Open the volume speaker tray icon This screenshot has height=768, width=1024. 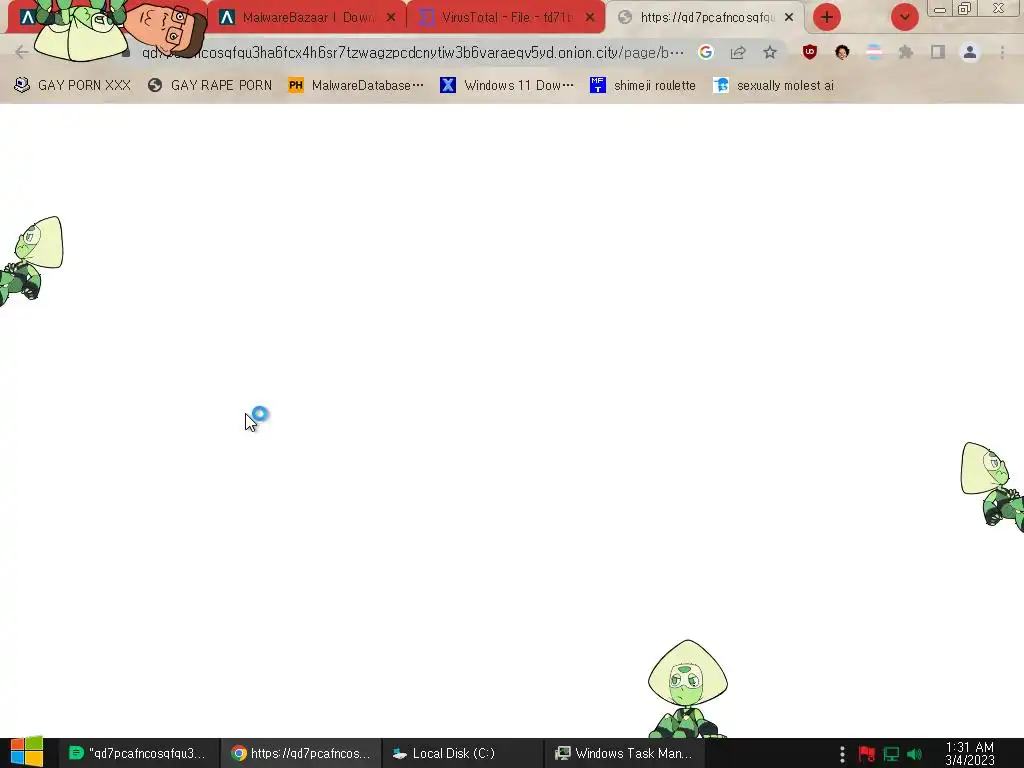915,754
